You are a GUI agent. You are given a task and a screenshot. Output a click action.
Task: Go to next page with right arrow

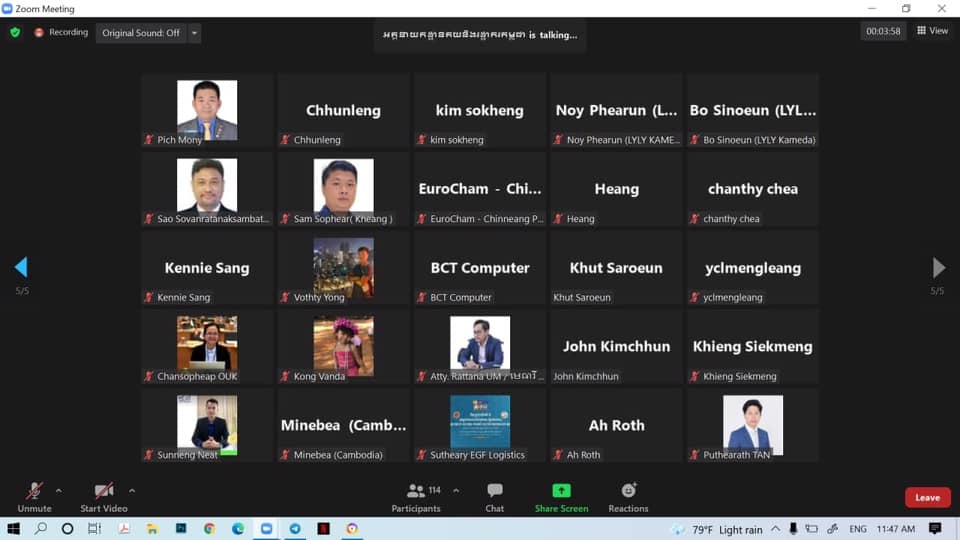click(938, 267)
